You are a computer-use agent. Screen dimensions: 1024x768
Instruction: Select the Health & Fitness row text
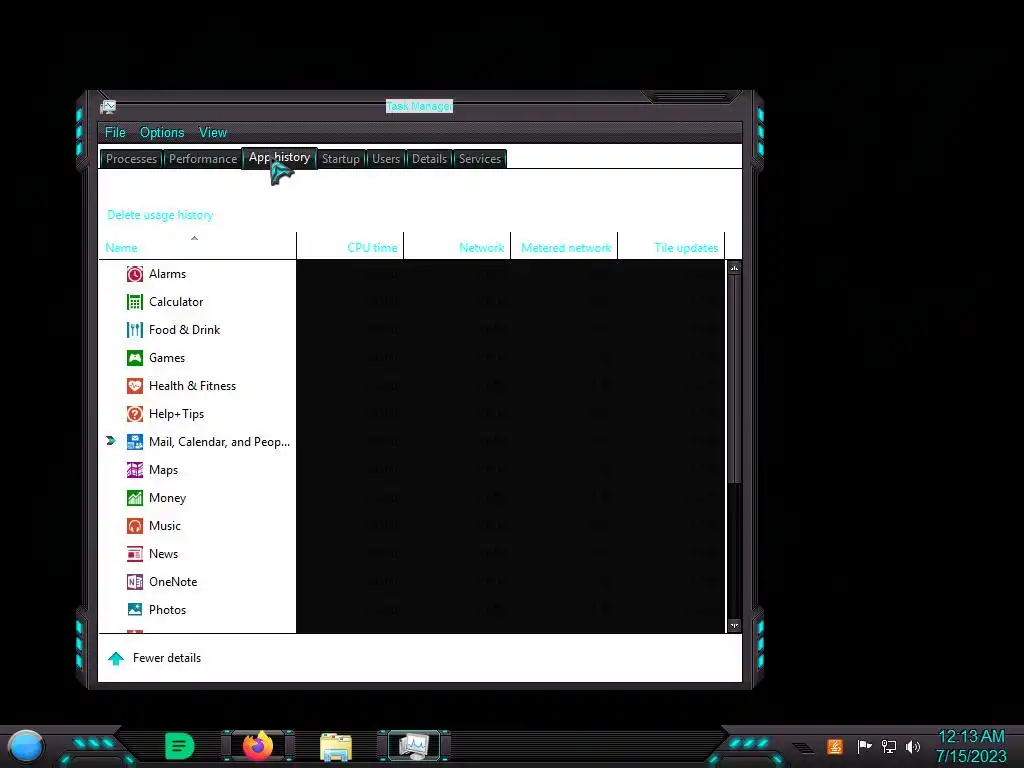[x=192, y=386]
